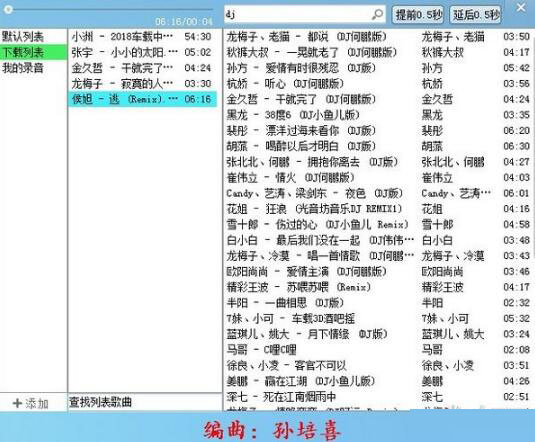Choose 马哥 - C哩C哩 result
Viewport: 535px width, 442px height.
[x=378, y=350]
